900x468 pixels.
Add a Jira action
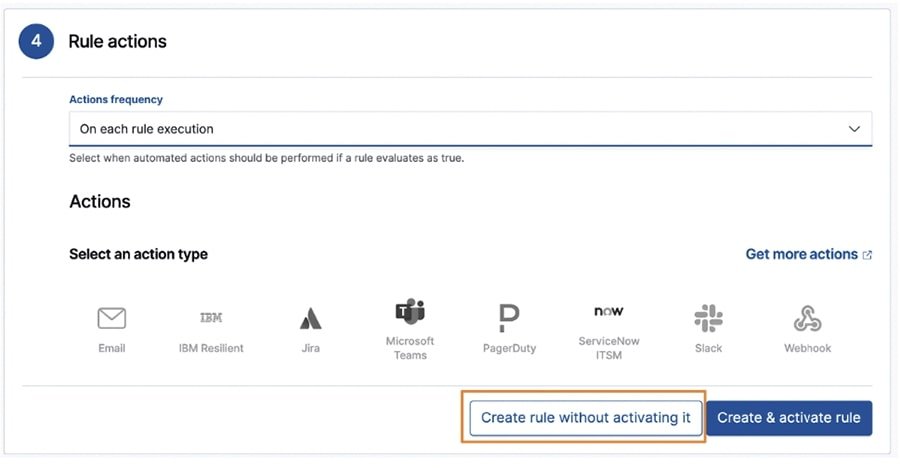[x=311, y=320]
